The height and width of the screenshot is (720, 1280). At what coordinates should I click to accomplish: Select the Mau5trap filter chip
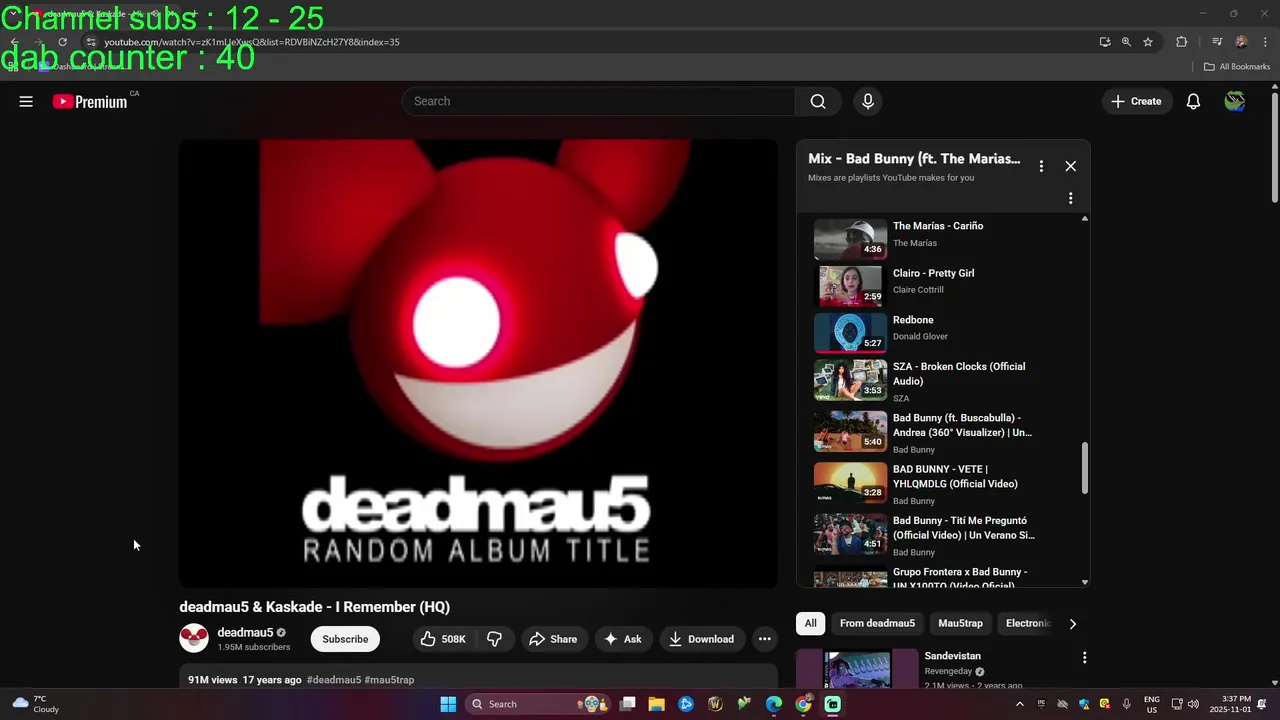tap(960, 623)
